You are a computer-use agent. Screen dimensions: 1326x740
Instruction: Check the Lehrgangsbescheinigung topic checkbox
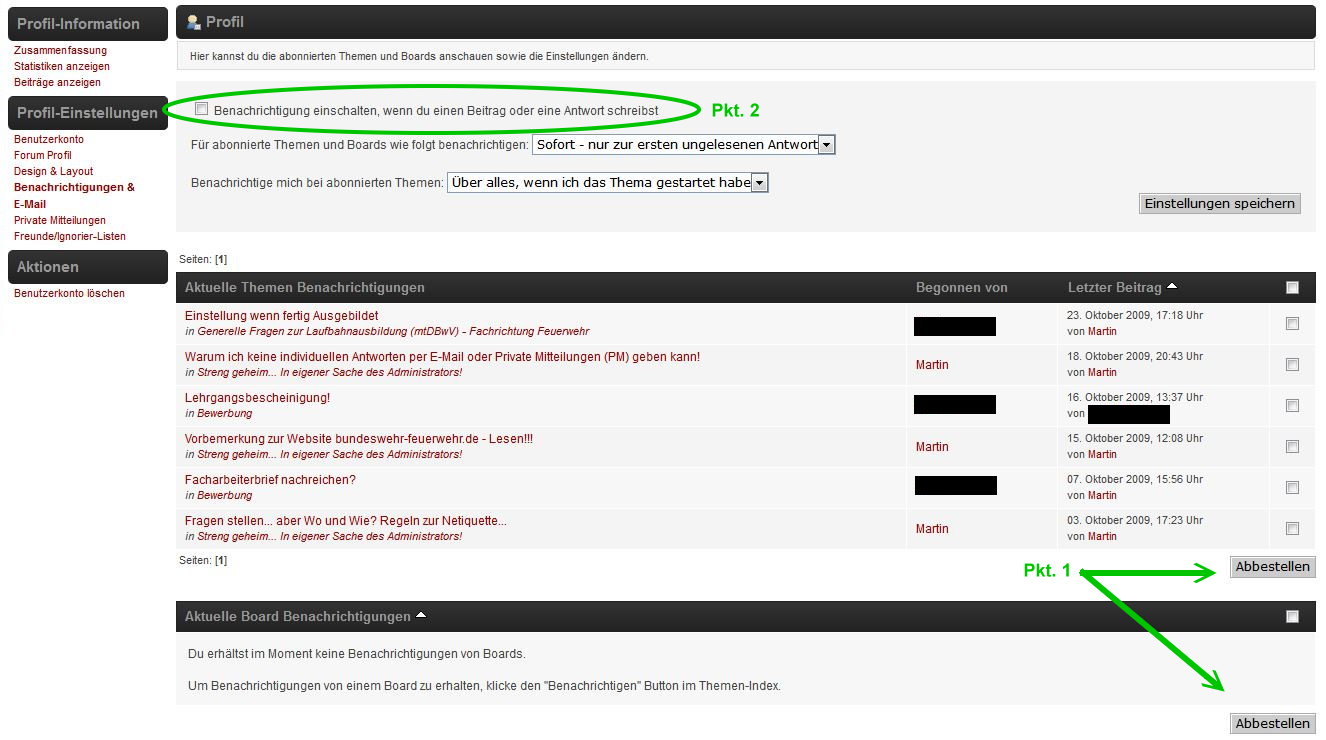(x=1292, y=406)
